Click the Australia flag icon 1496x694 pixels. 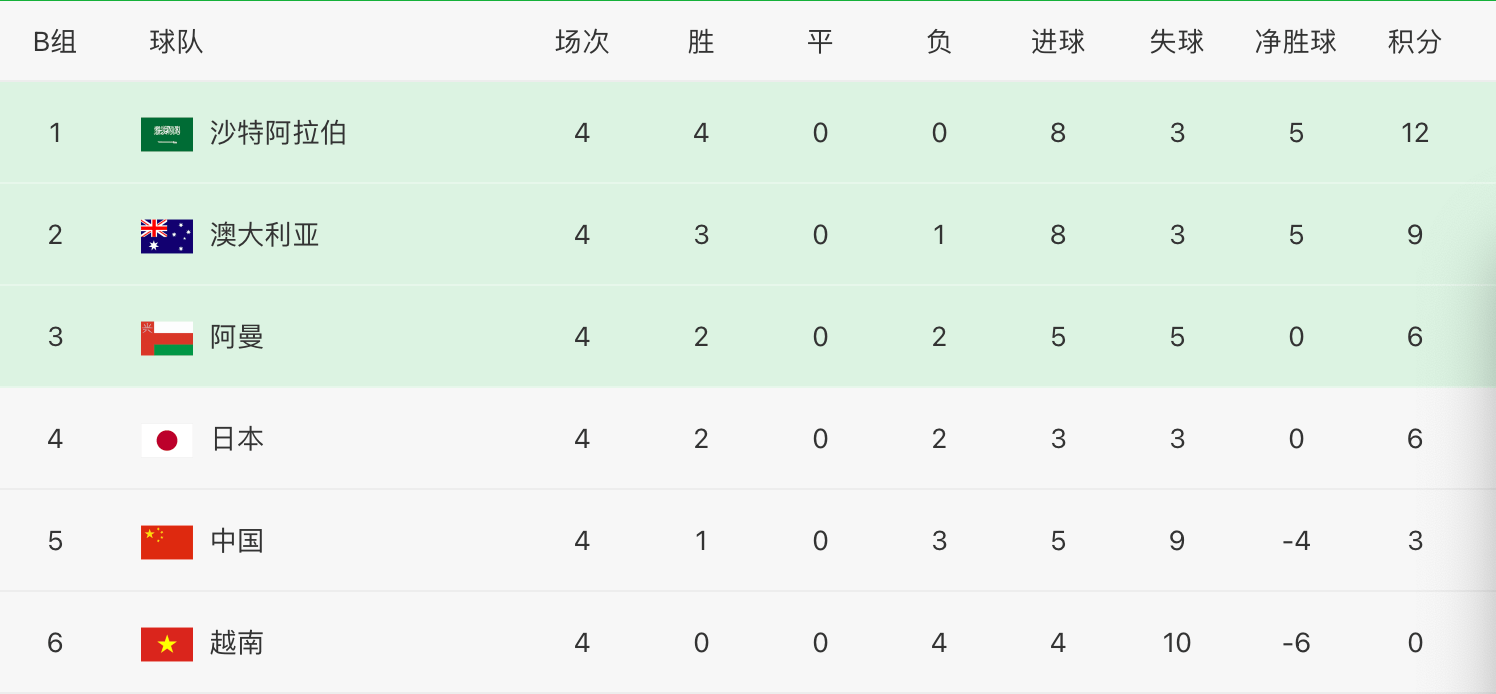coord(167,236)
